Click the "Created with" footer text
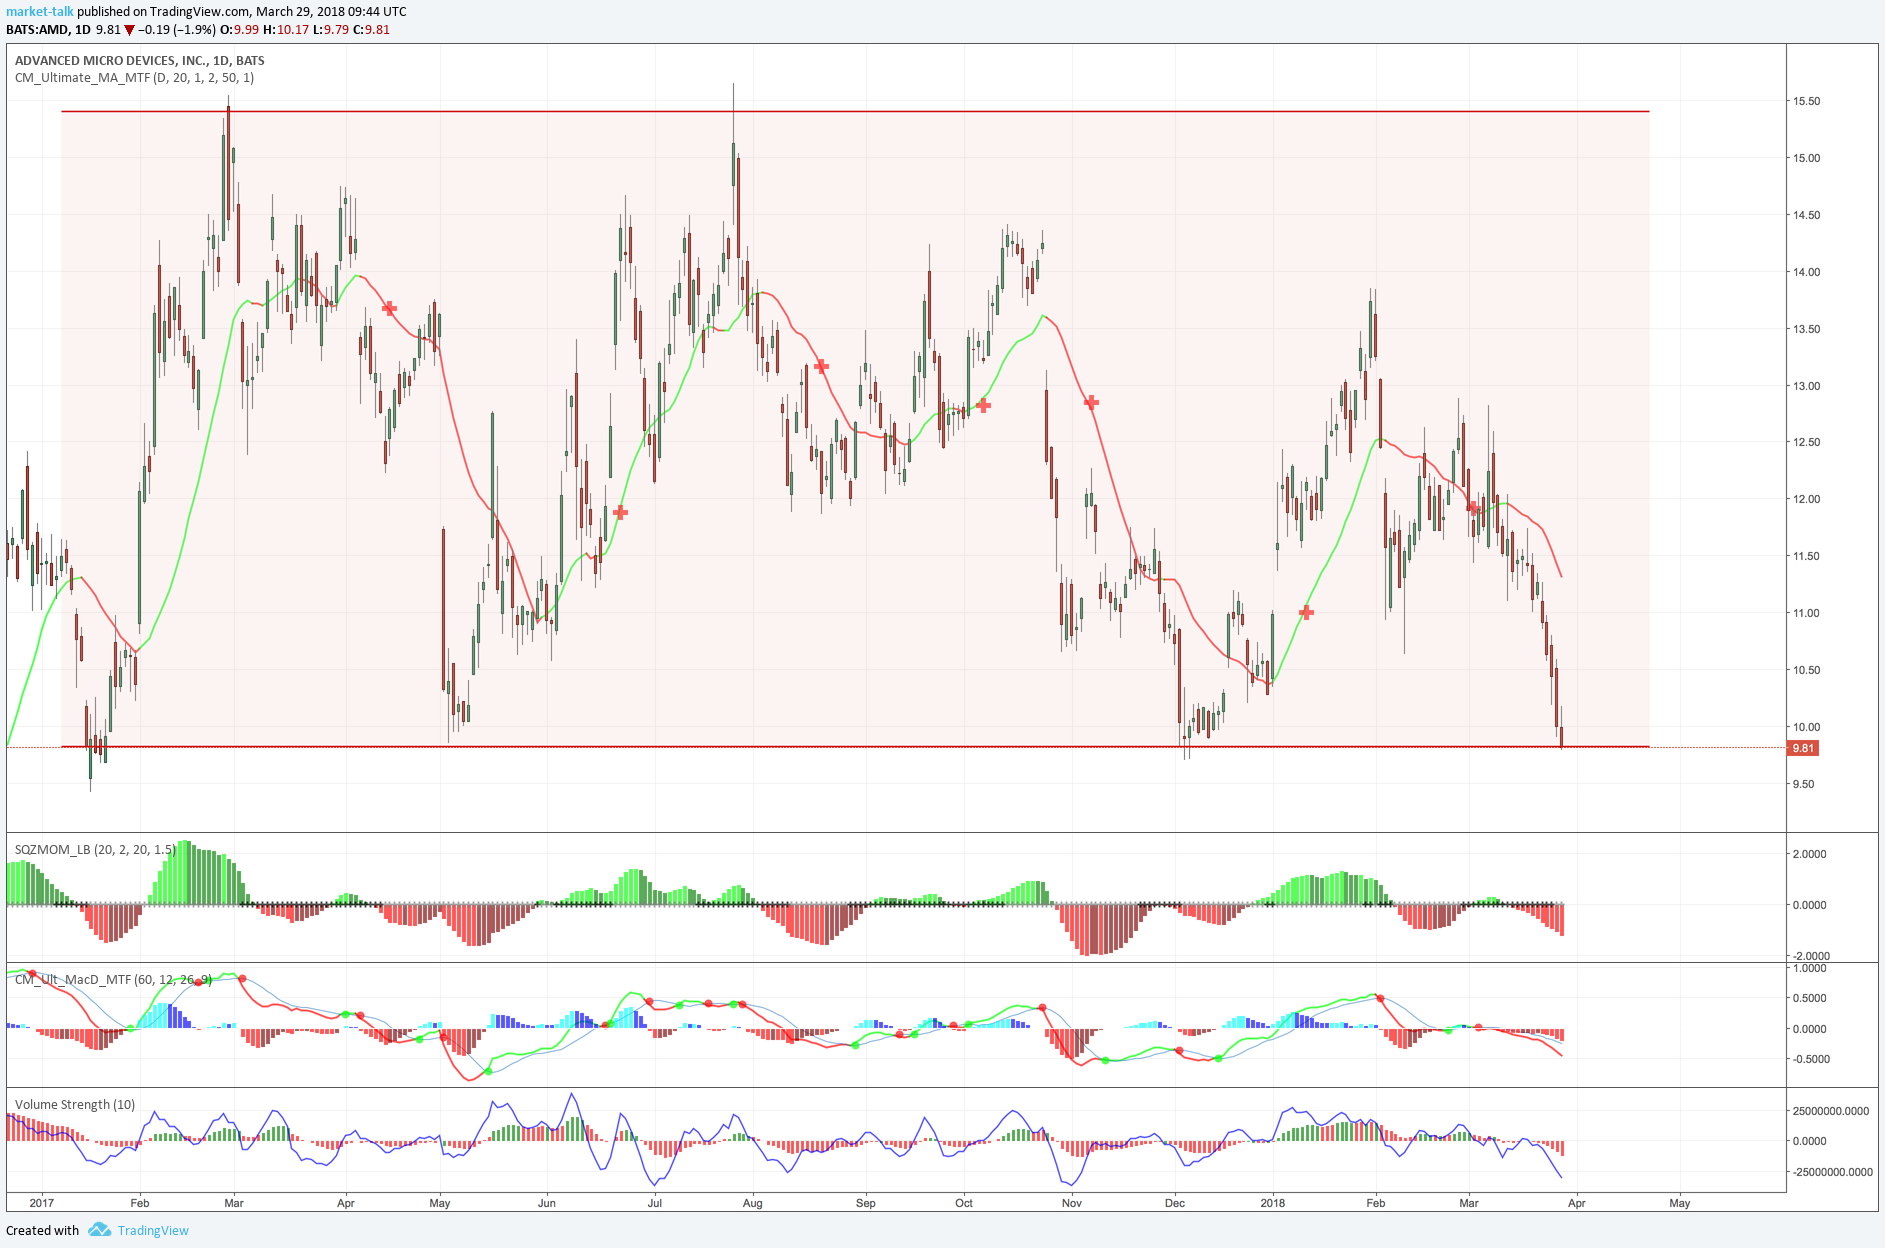The image size is (1885, 1248). [x=42, y=1230]
